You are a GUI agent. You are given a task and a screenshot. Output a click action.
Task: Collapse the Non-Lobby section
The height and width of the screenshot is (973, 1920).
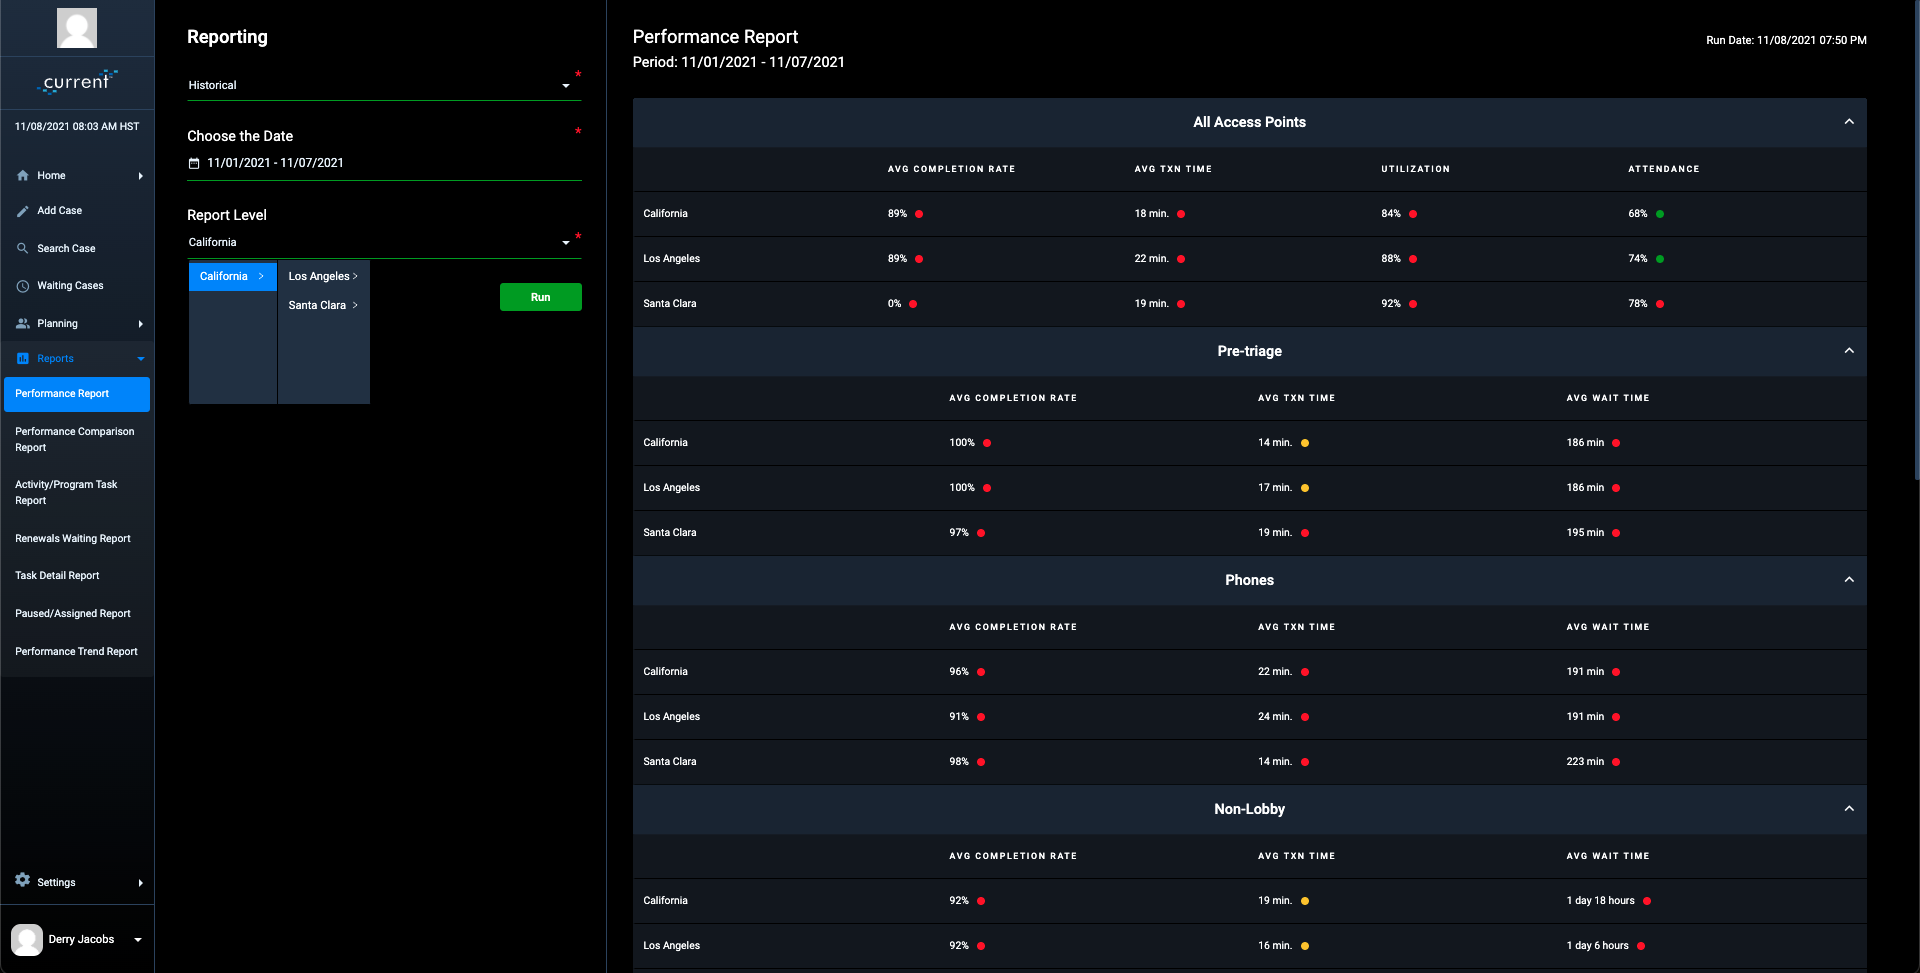1849,809
